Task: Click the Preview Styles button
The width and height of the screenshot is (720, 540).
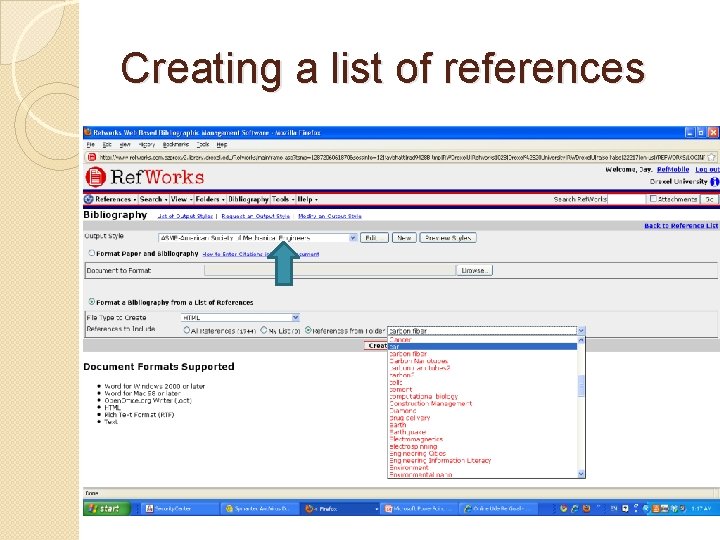Action: pos(448,238)
